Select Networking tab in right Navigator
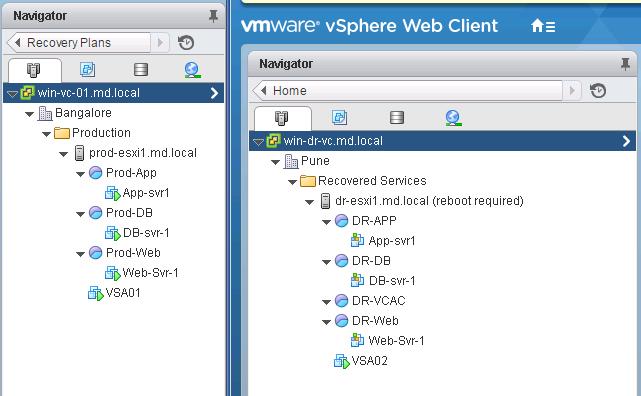This screenshot has width=641, height=396. (453, 118)
